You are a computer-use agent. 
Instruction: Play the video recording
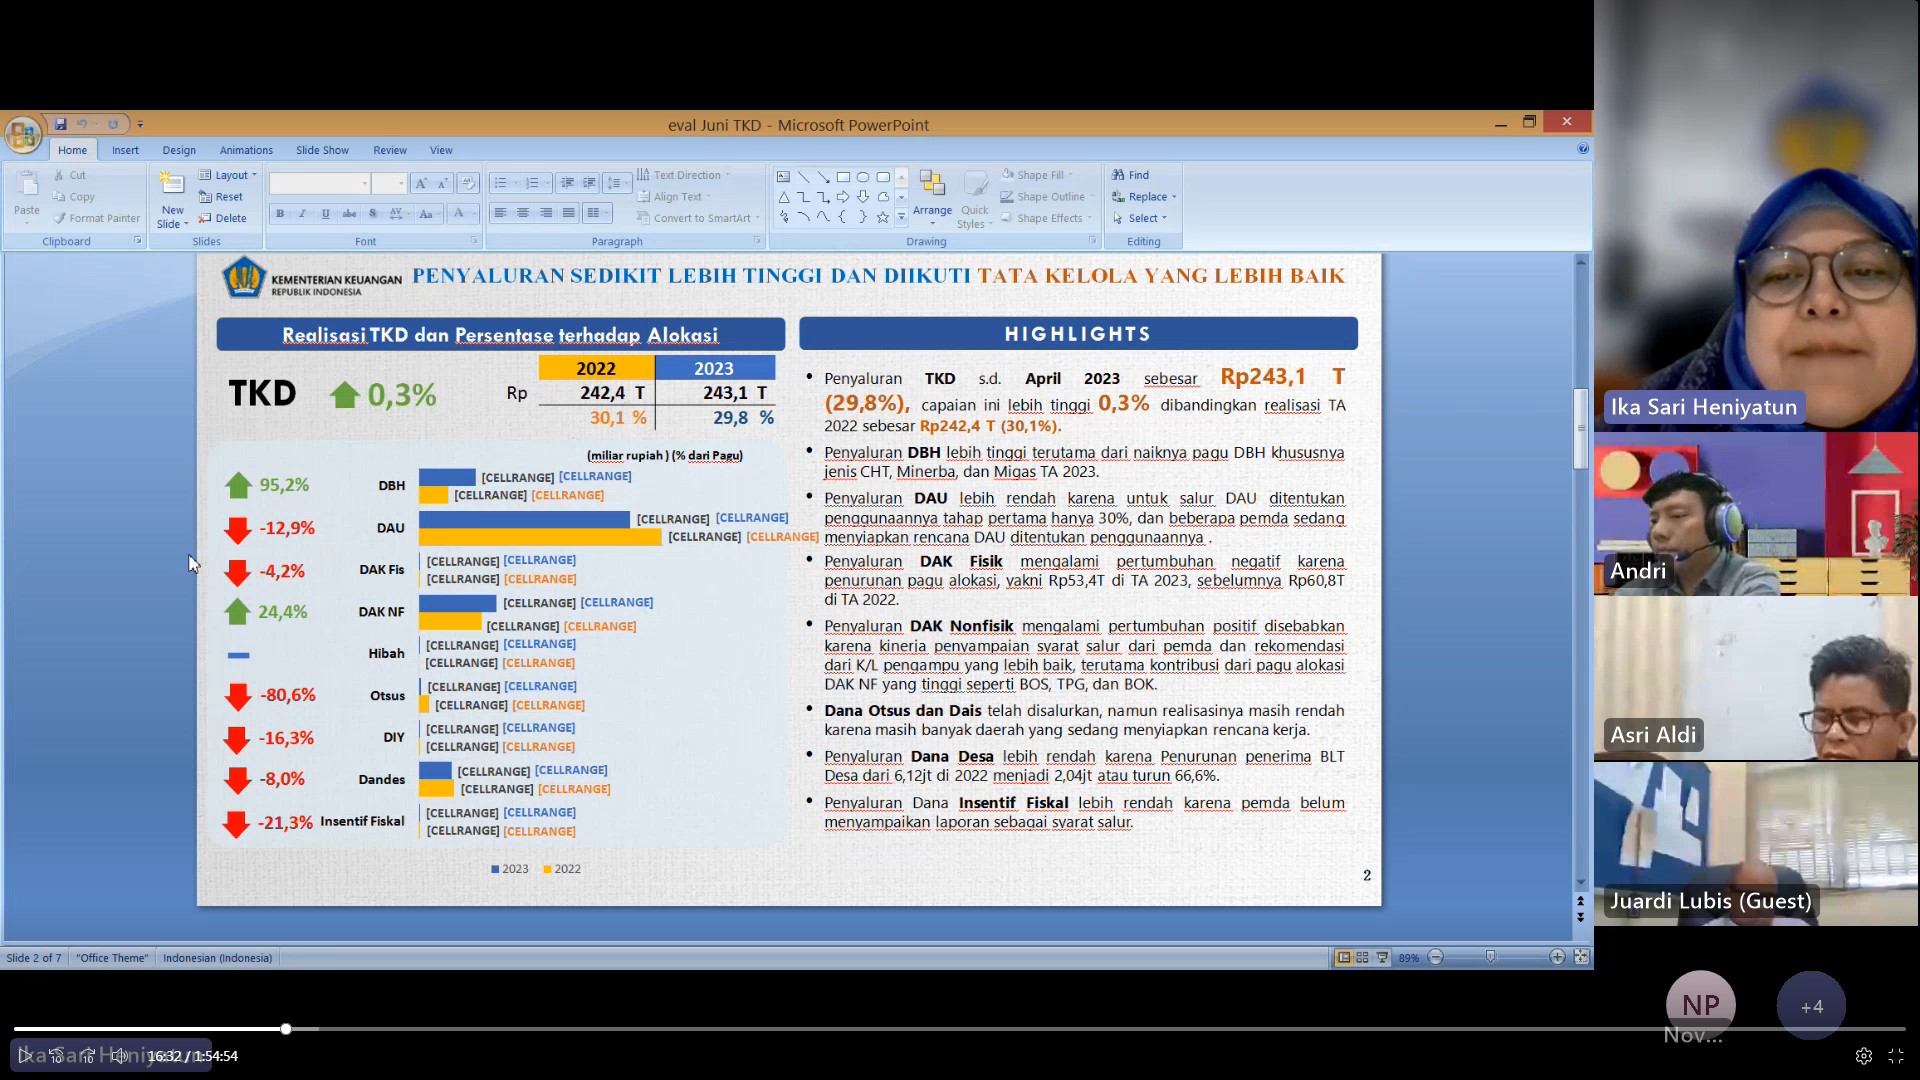coord(25,1056)
